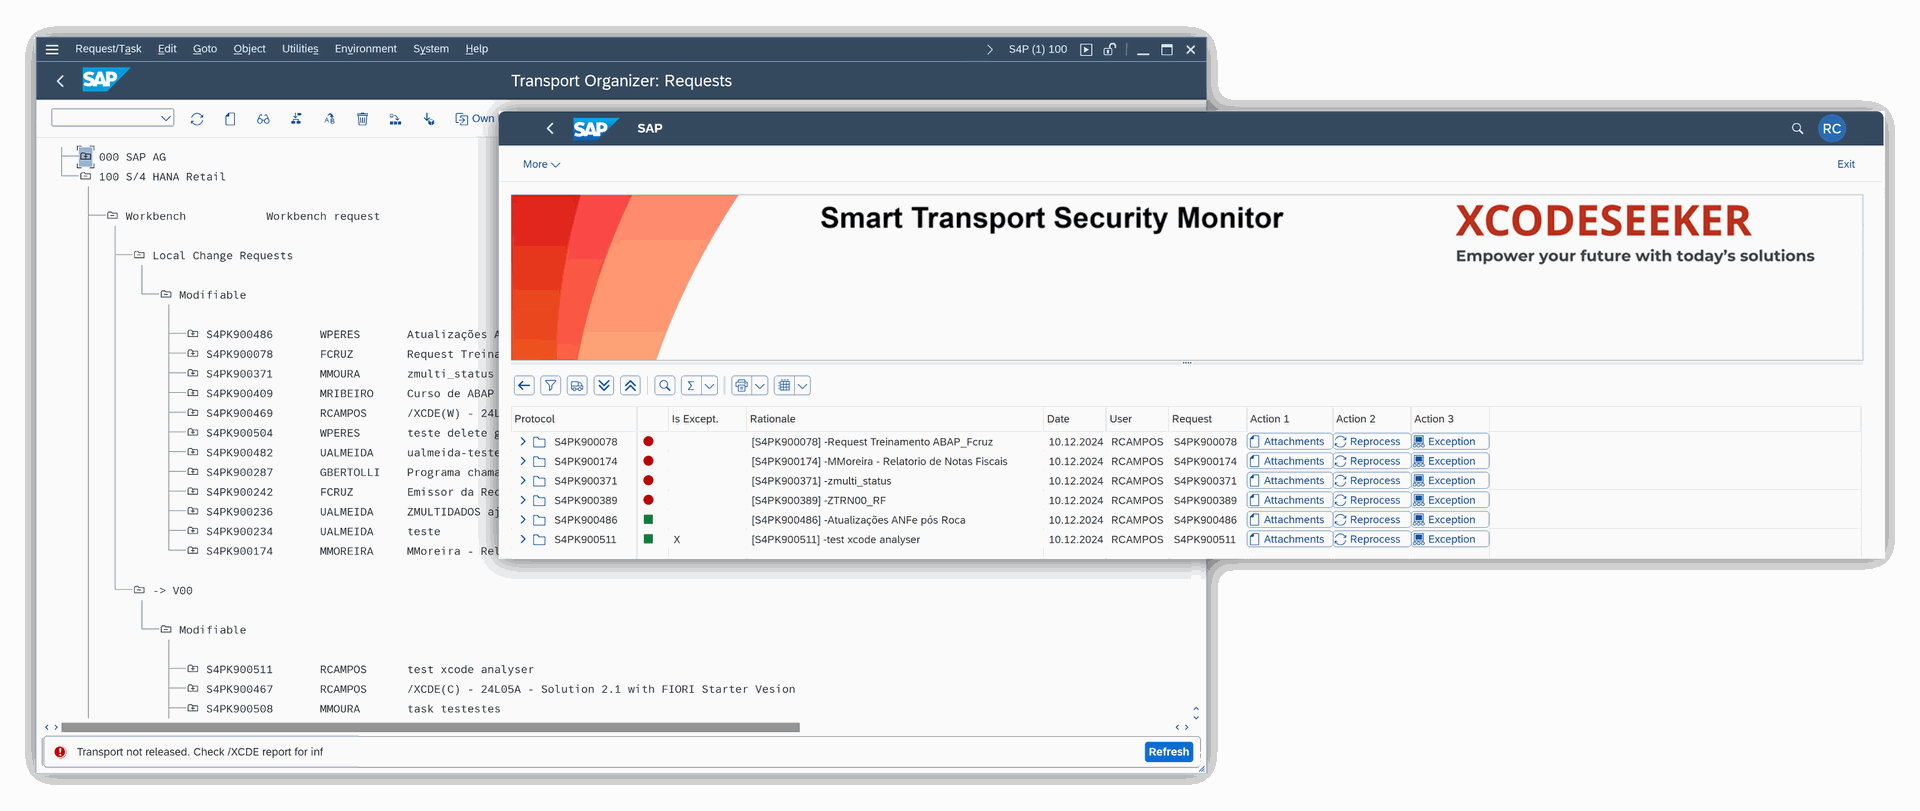1920x811 pixels.
Task: Click the red status circle for S4PK900371
Action: (648, 481)
